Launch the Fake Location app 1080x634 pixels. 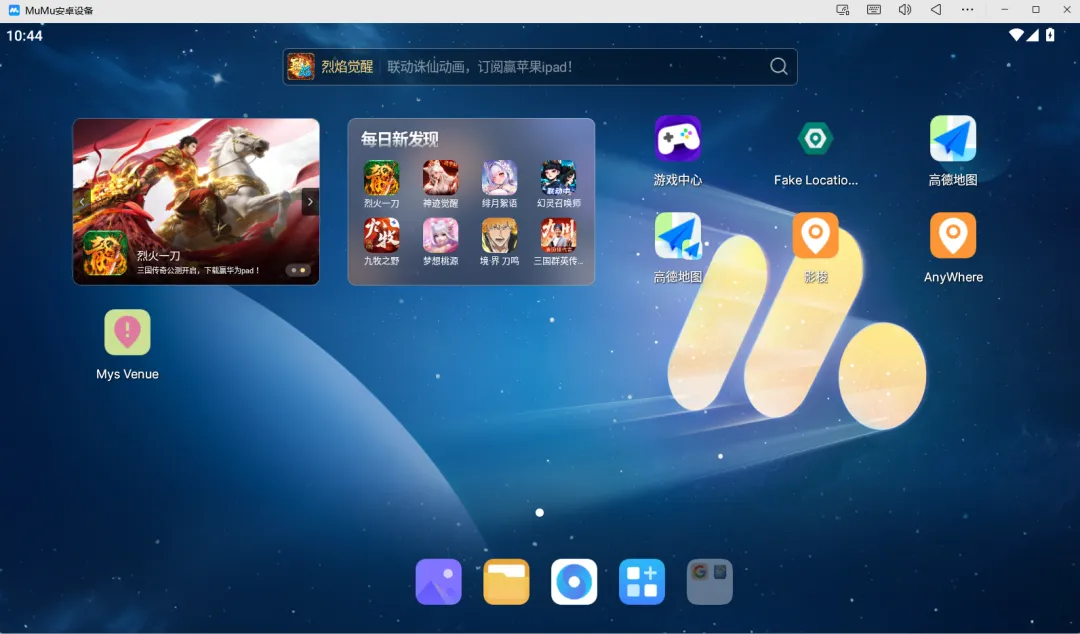click(x=816, y=139)
